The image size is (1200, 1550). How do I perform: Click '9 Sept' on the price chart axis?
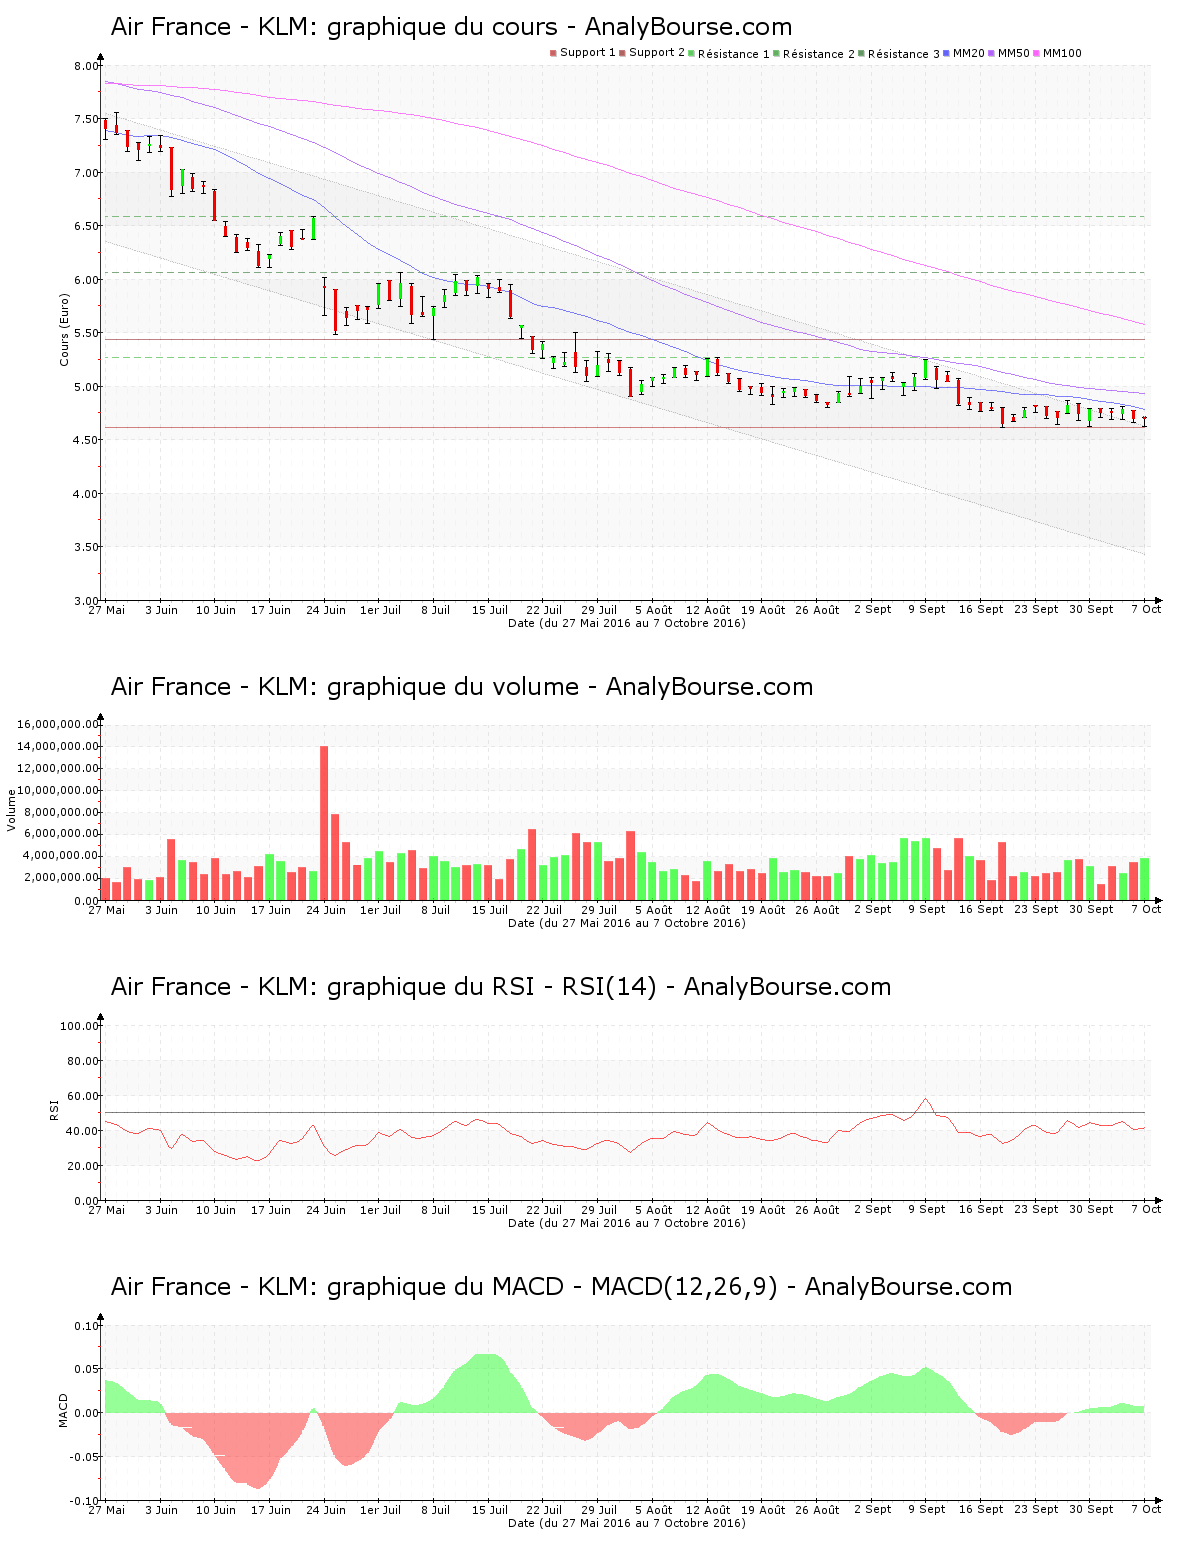(x=927, y=610)
